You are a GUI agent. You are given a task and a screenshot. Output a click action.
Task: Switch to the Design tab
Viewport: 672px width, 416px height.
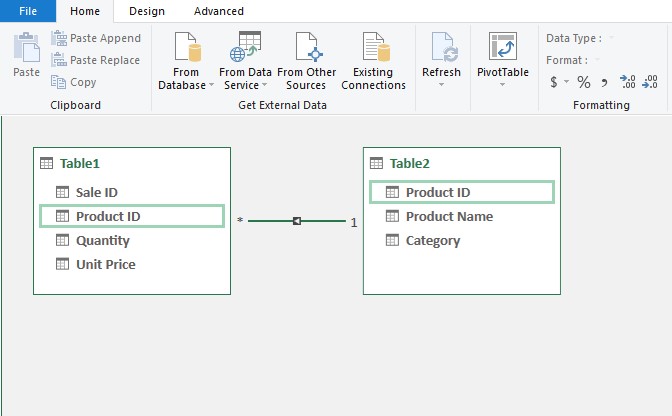(147, 11)
